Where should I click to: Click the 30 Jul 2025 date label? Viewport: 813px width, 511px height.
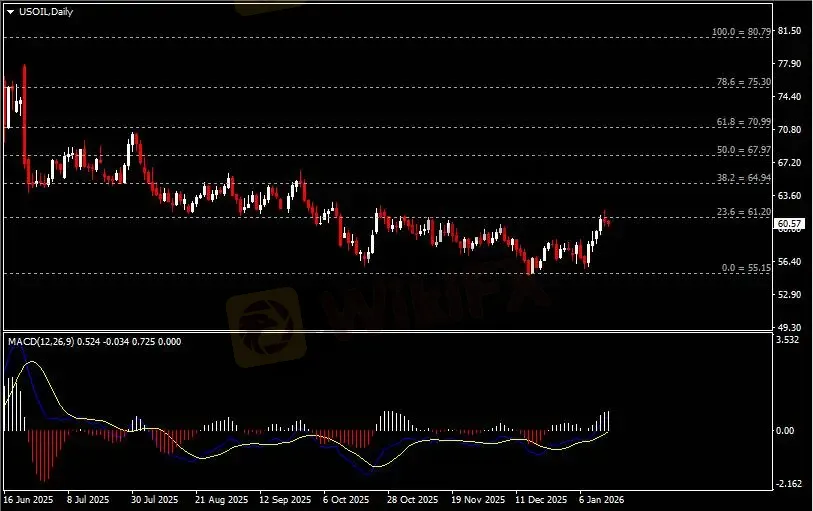click(155, 500)
